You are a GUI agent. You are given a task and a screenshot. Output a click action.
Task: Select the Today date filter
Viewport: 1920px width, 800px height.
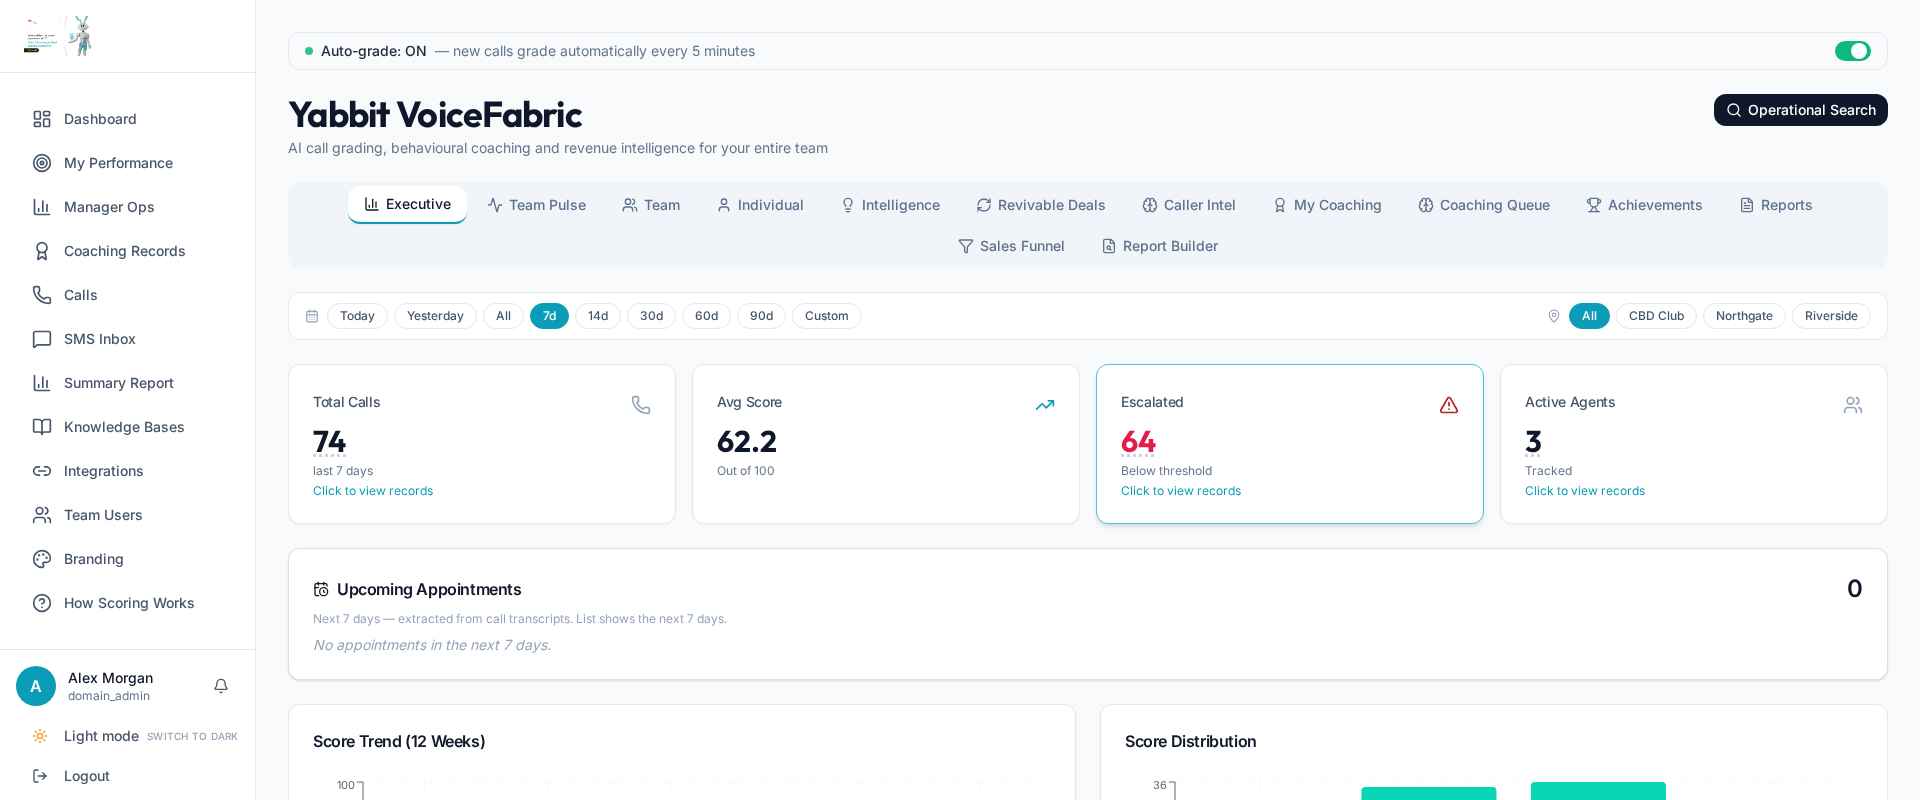pyautogui.click(x=357, y=316)
